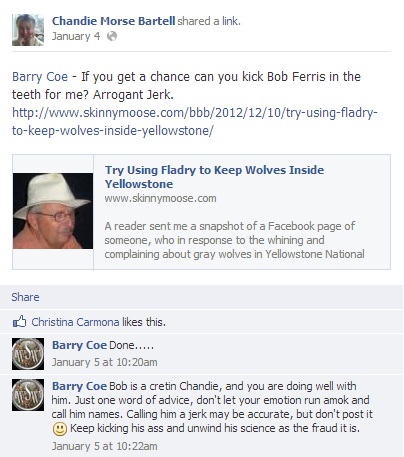Open Barry Coe name on 'Bob is a cretin' comment
This screenshot has height=457, width=404.
[79, 386]
